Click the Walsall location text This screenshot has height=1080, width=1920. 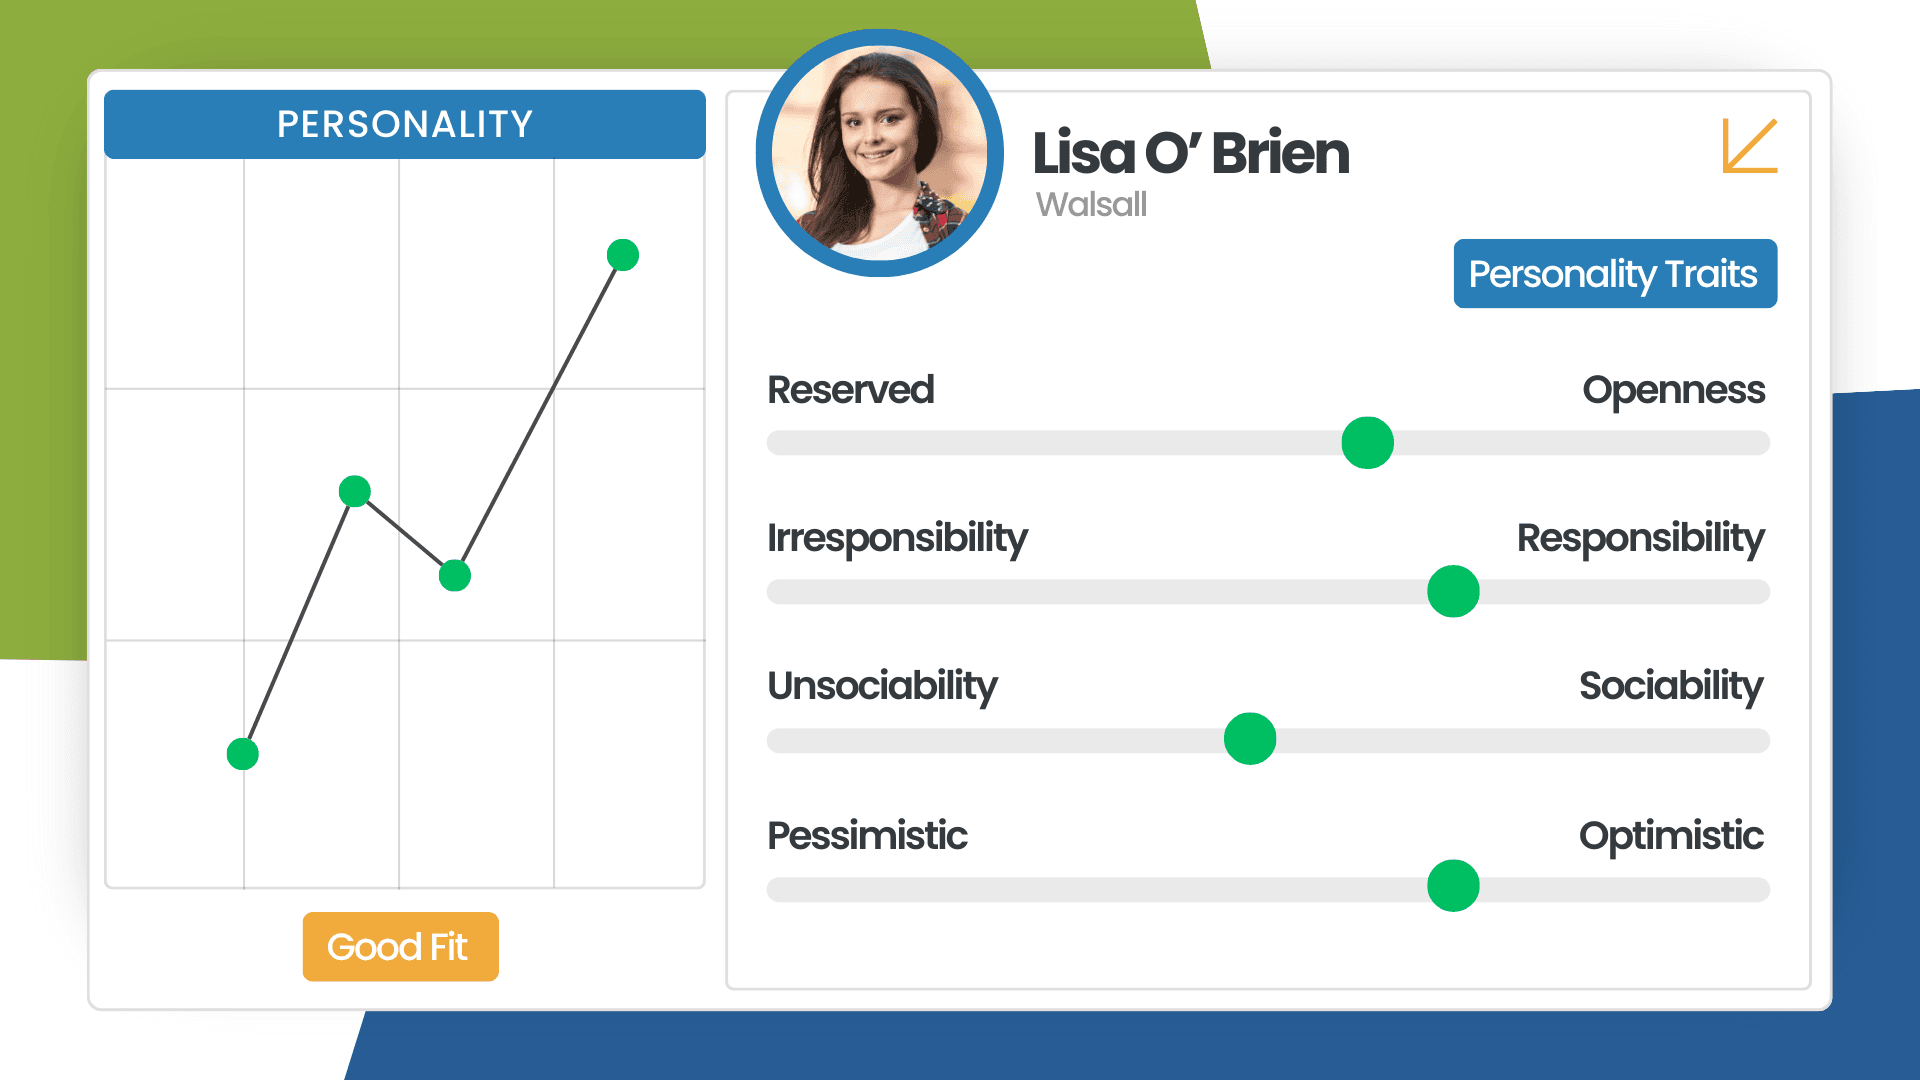1091,204
